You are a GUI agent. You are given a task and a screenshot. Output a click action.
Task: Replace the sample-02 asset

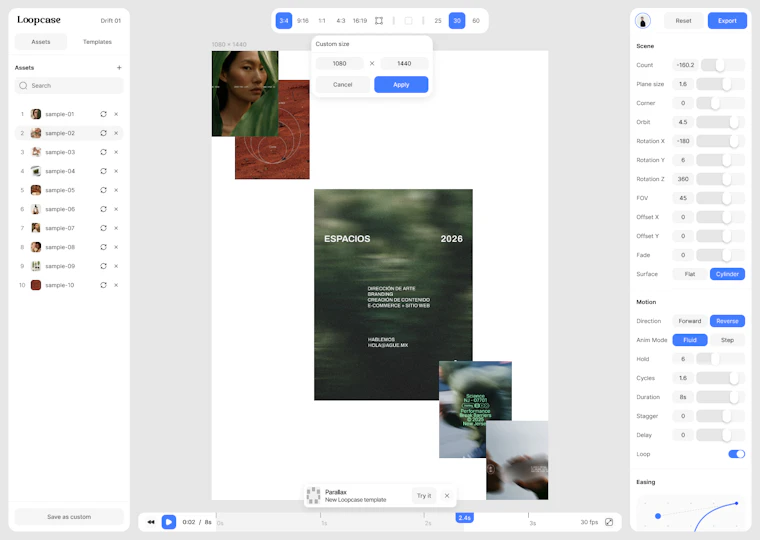103,133
